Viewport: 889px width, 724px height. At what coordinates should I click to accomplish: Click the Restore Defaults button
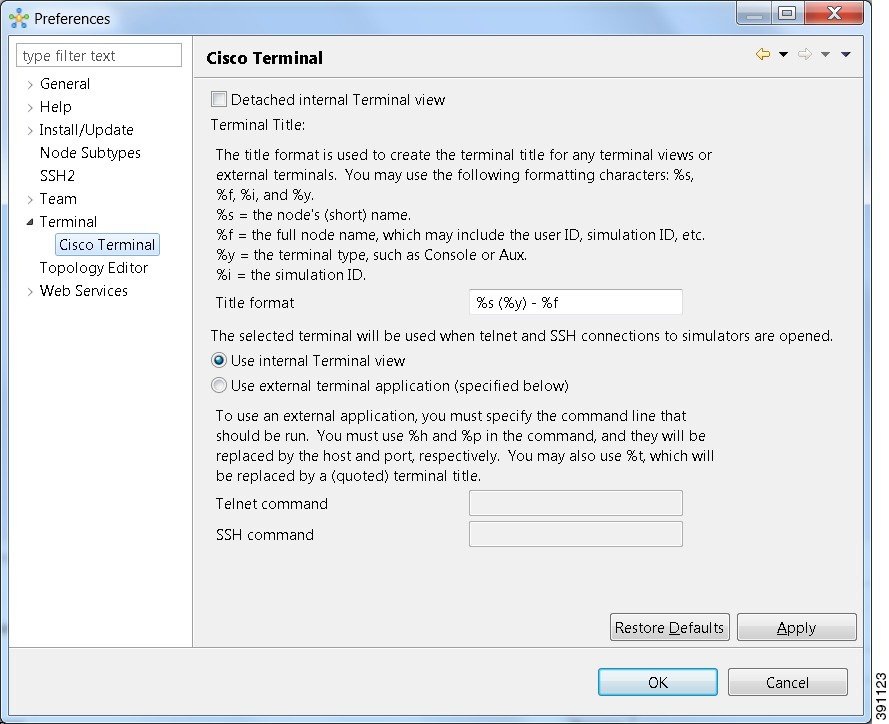point(669,627)
